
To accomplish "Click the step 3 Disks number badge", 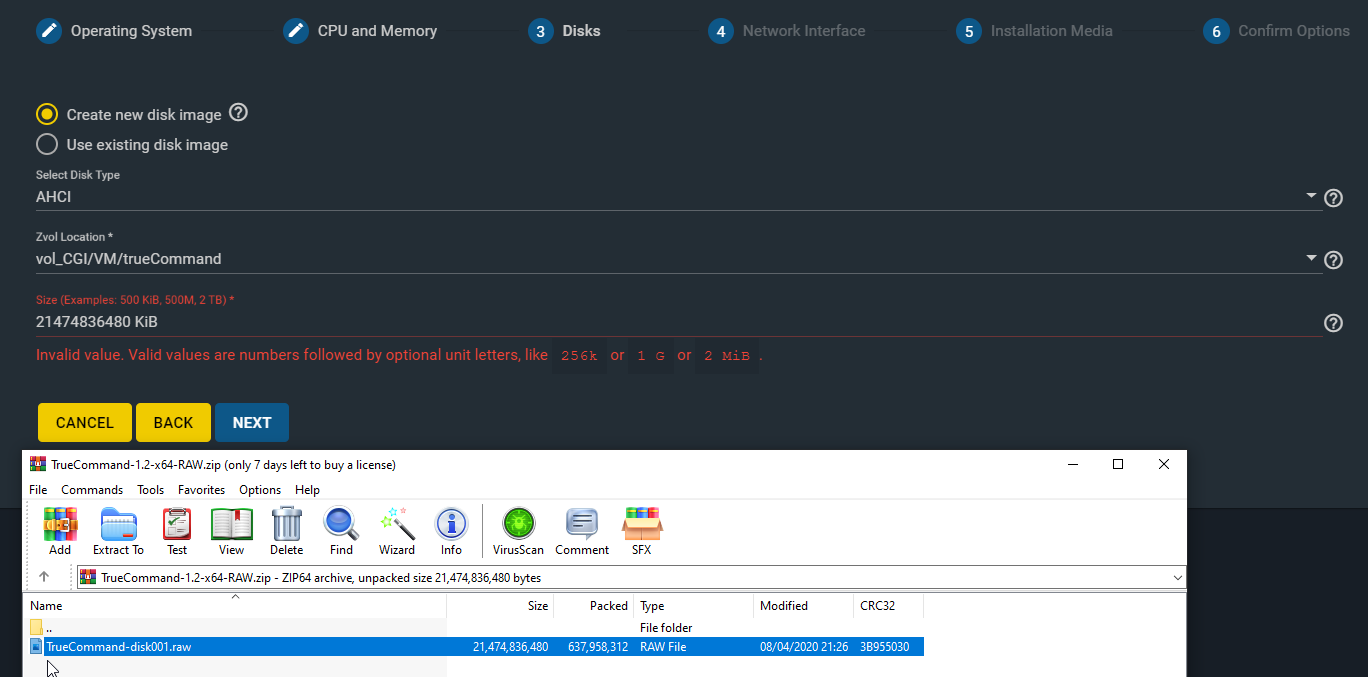I will pos(541,31).
